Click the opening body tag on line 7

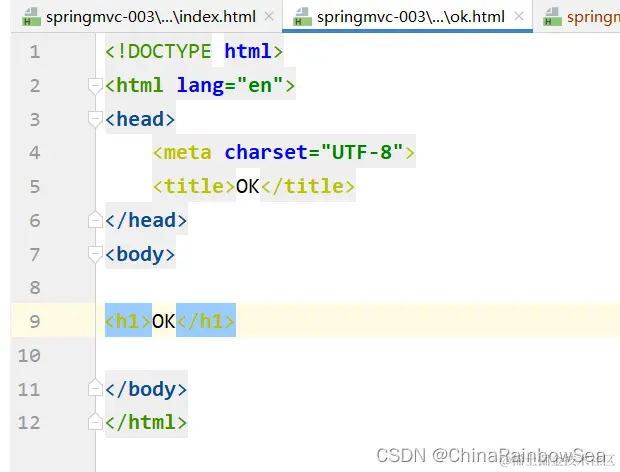pyautogui.click(x=140, y=254)
